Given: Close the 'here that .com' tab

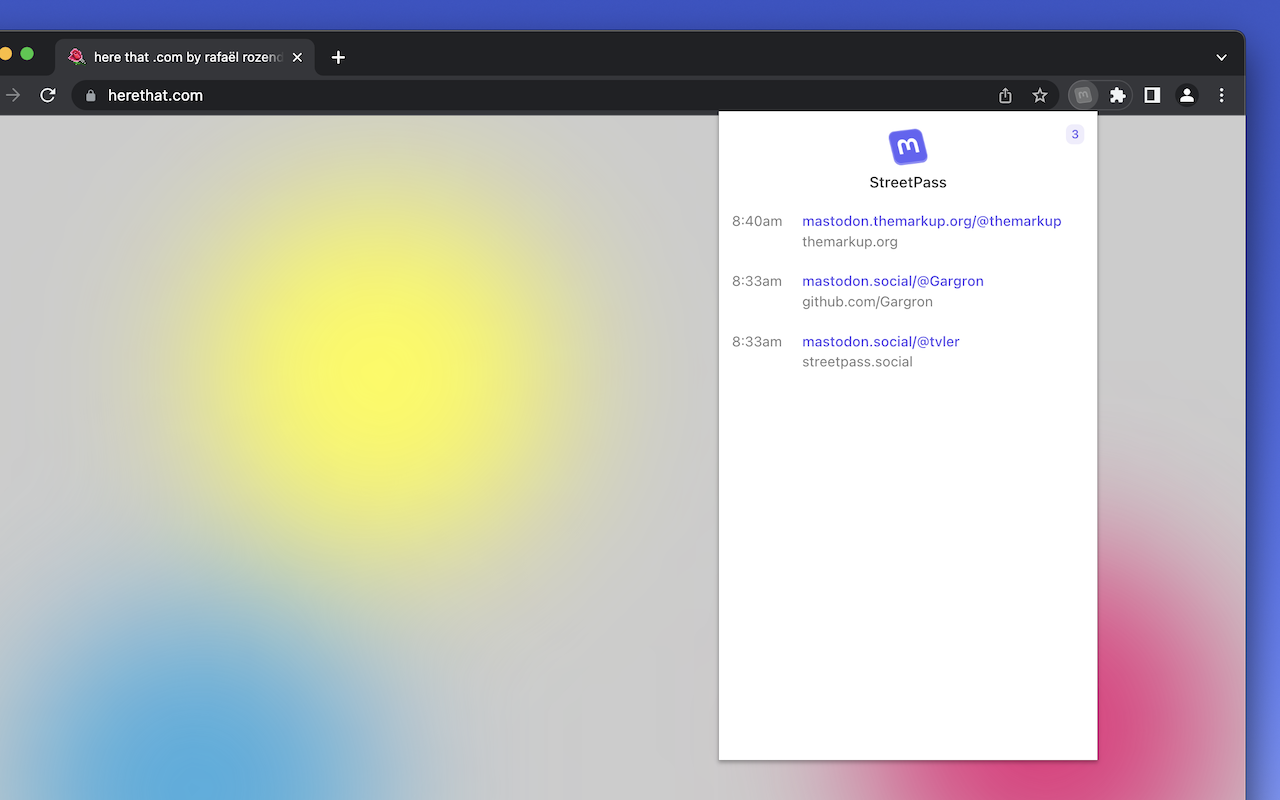Looking at the screenshot, I should point(297,57).
